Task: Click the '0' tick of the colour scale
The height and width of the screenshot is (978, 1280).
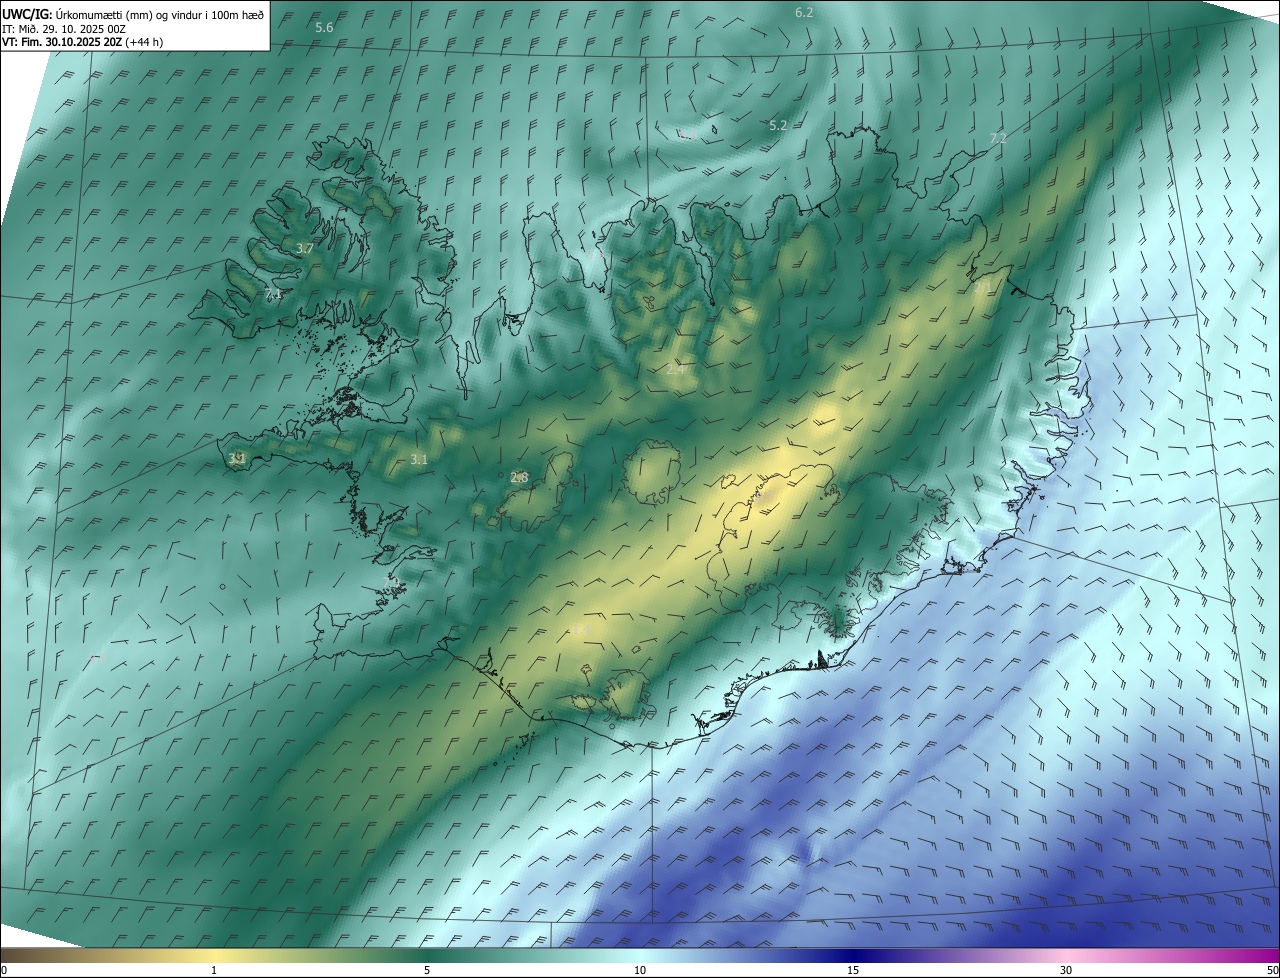Action: [x=4, y=970]
